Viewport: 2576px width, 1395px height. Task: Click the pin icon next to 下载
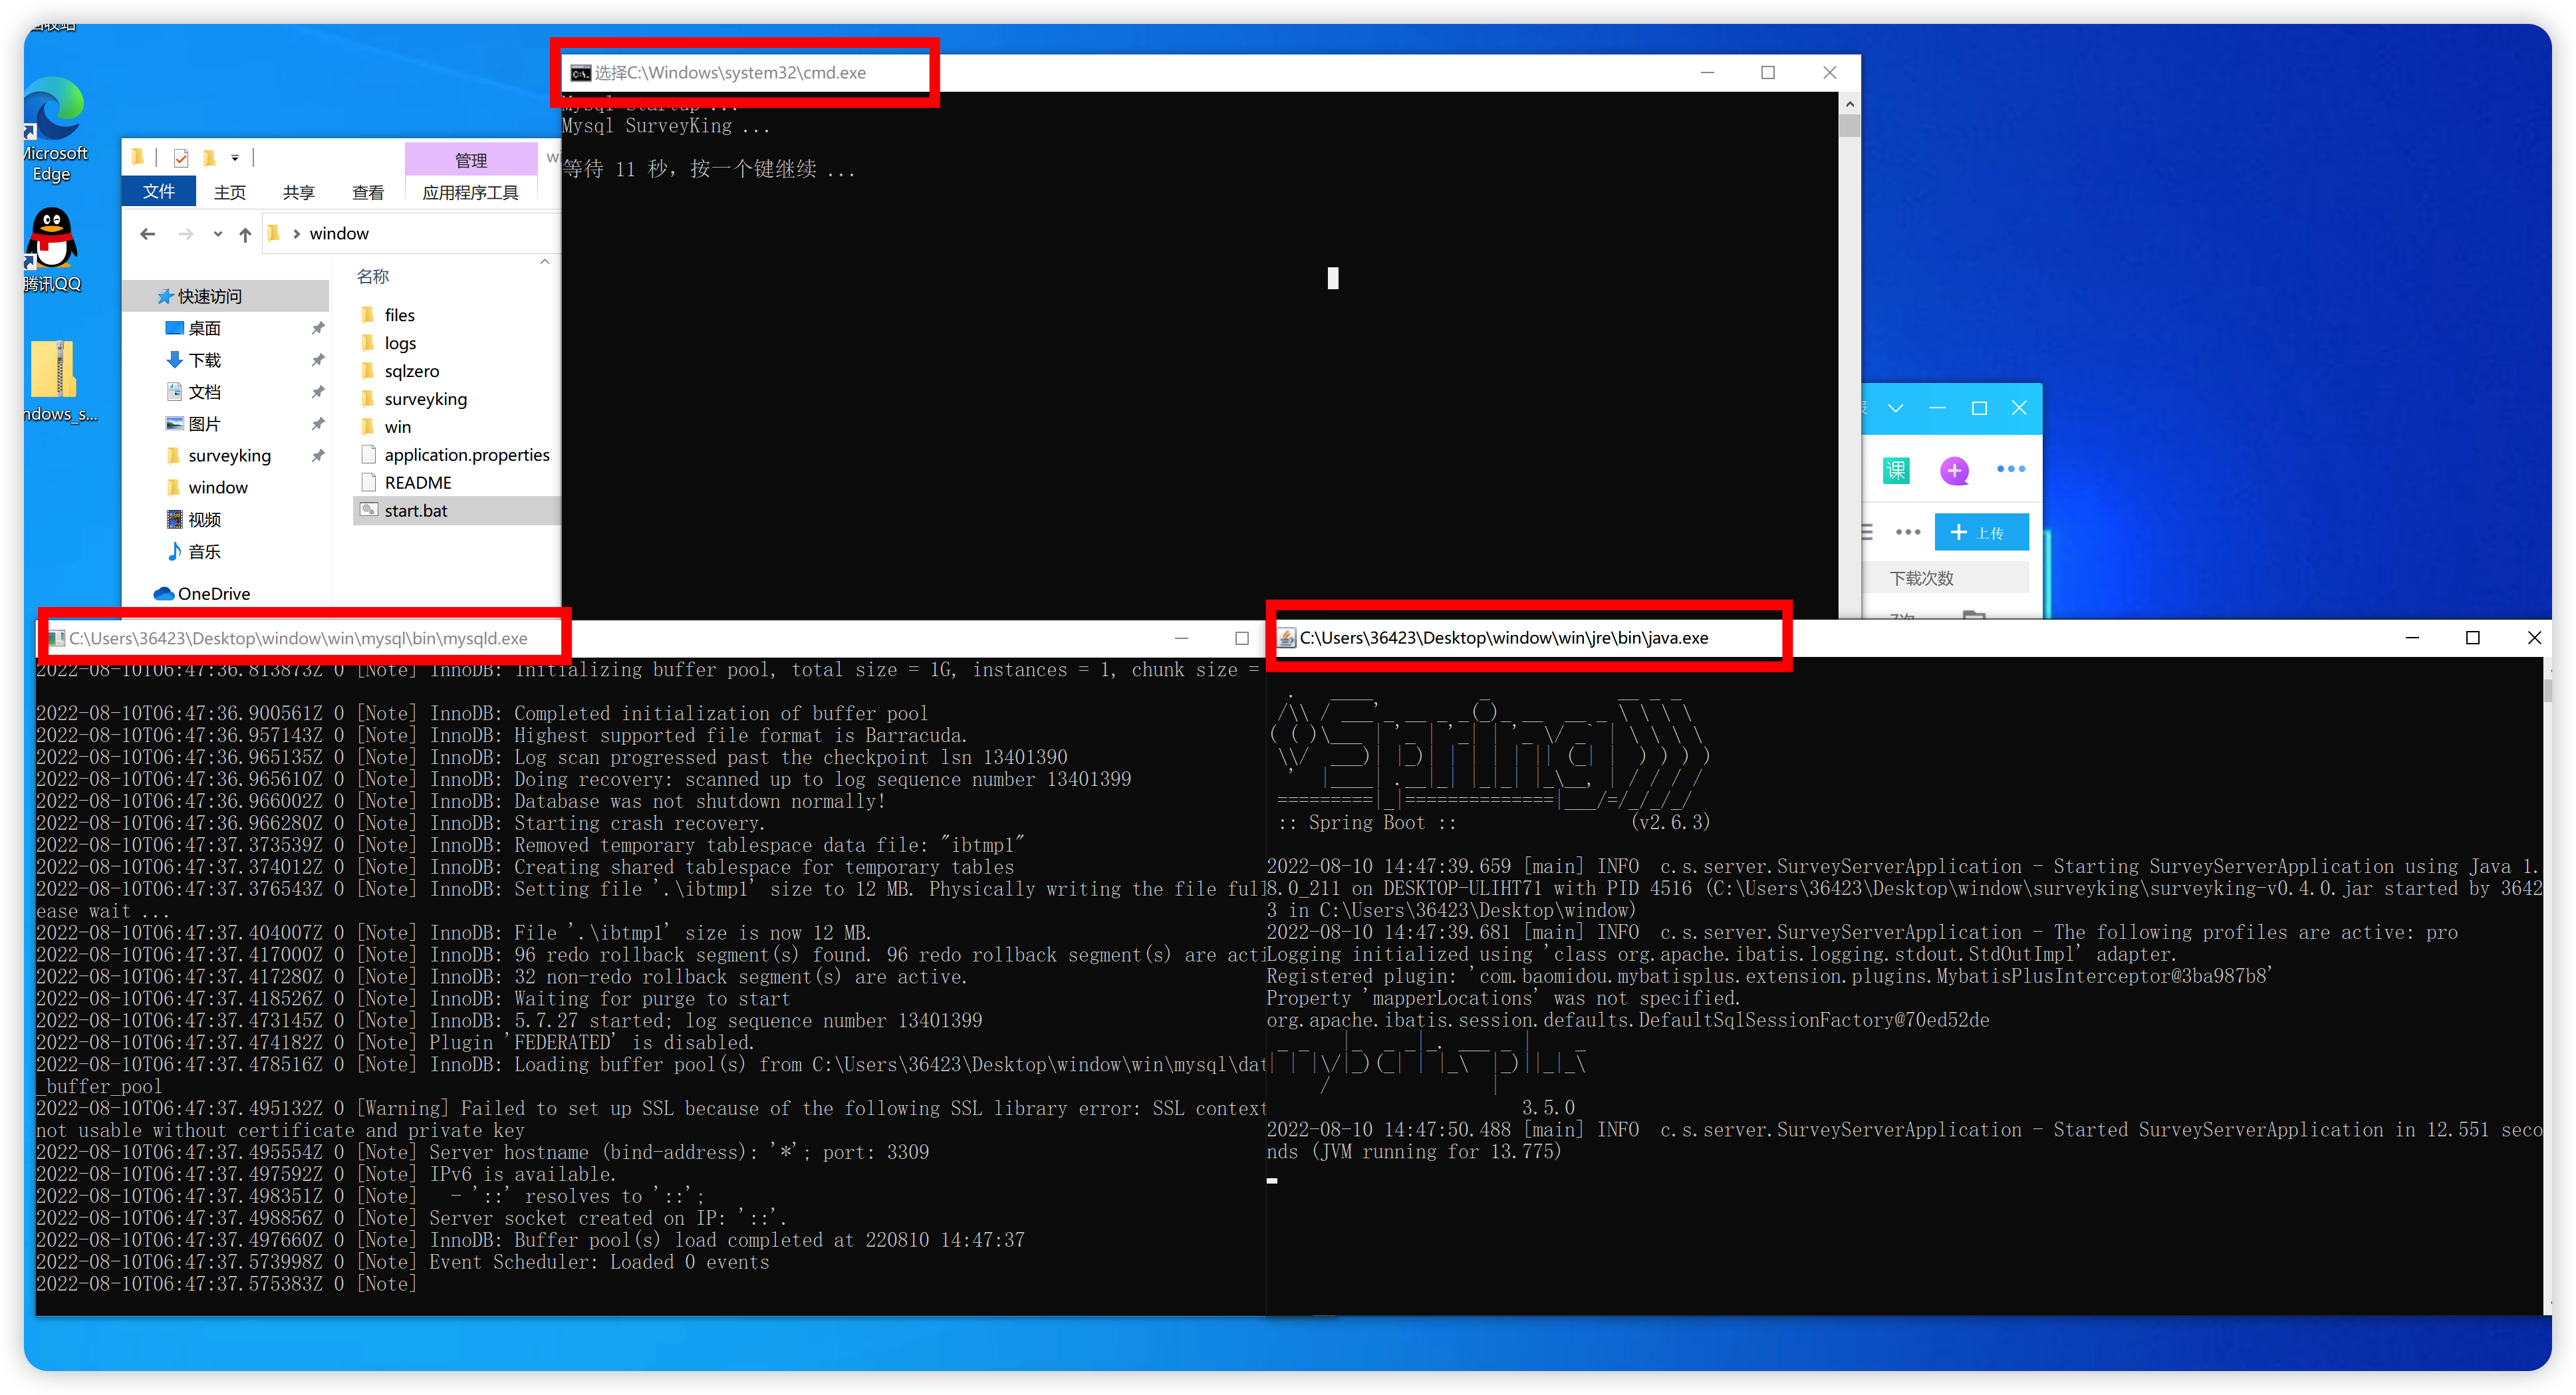(x=318, y=360)
